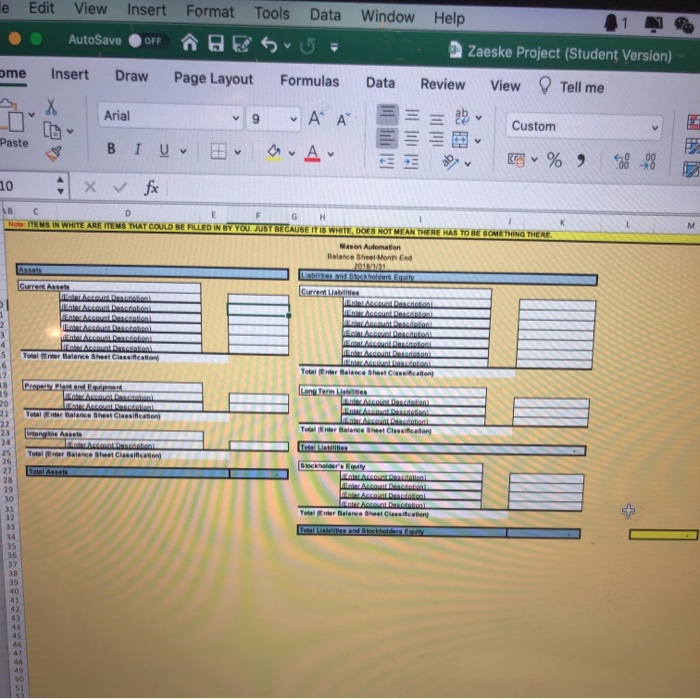Switch to the Draw ribbon tab
Screen dimensions: 700x699
point(131,76)
